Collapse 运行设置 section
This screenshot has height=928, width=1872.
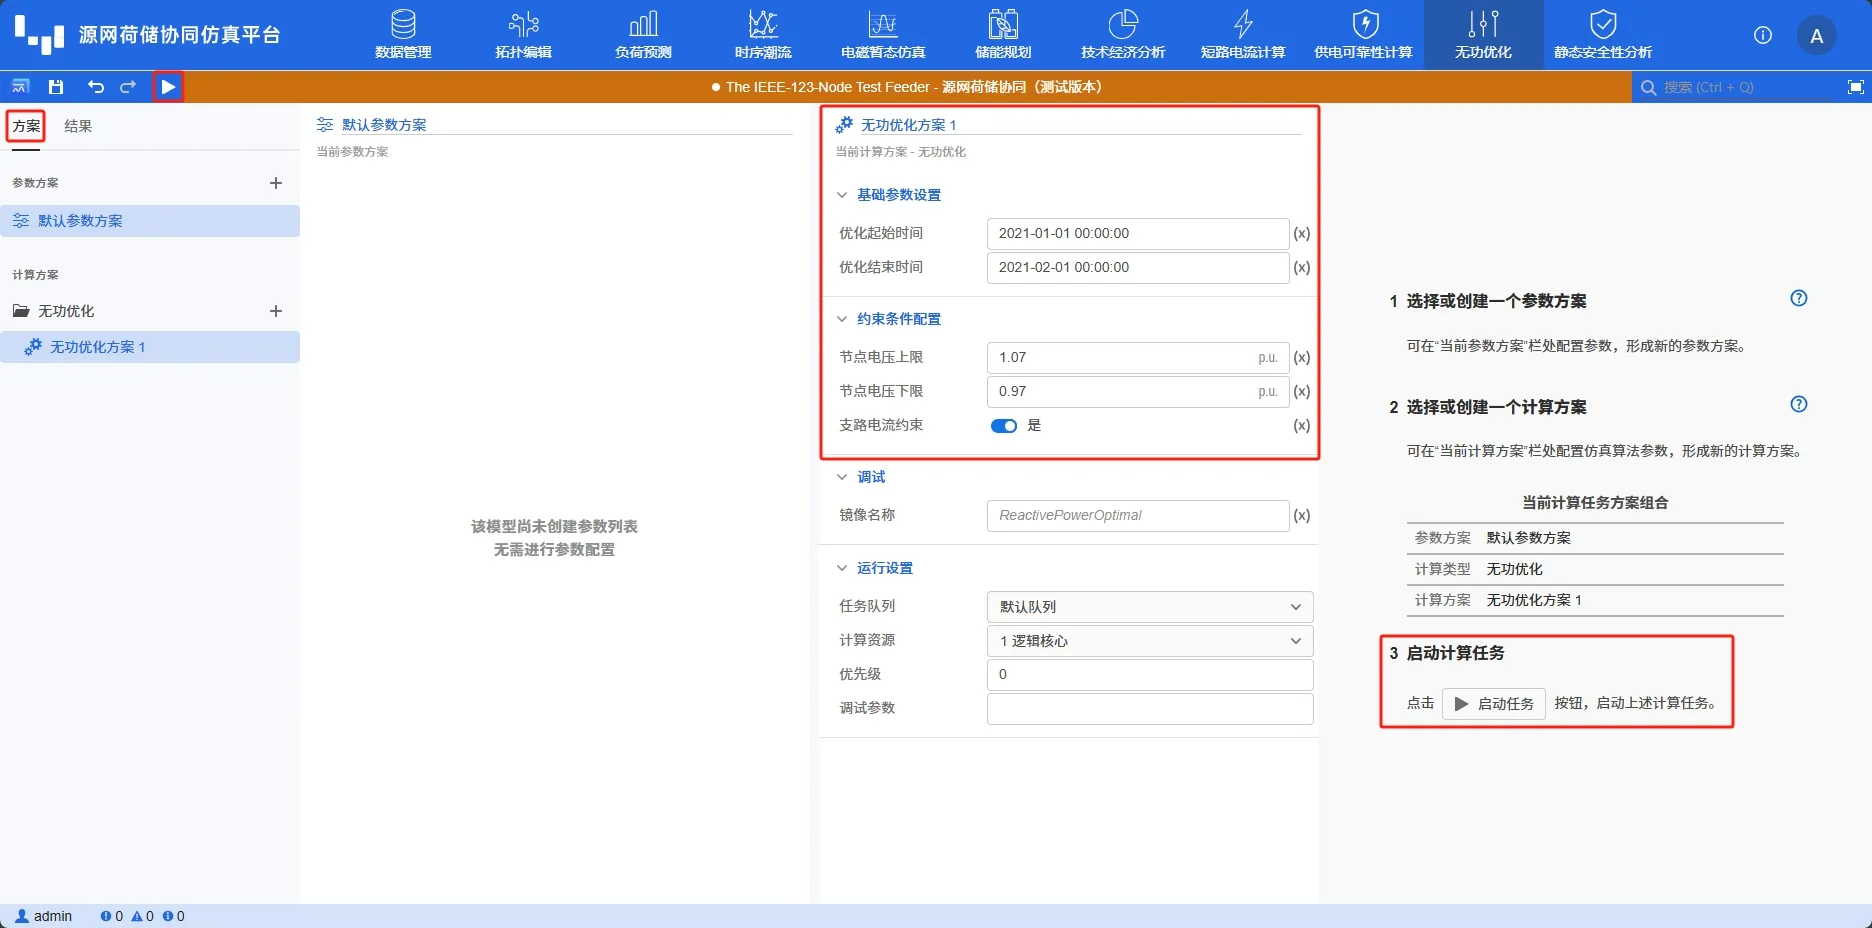(x=842, y=568)
